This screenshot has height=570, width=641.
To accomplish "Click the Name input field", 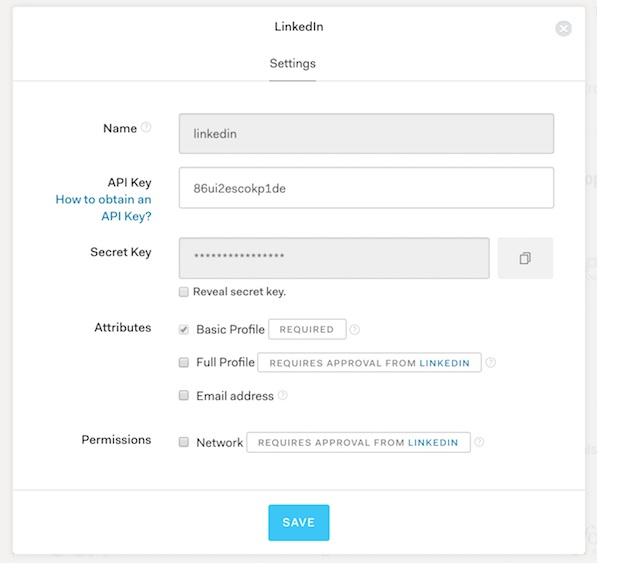I will click(x=366, y=134).
